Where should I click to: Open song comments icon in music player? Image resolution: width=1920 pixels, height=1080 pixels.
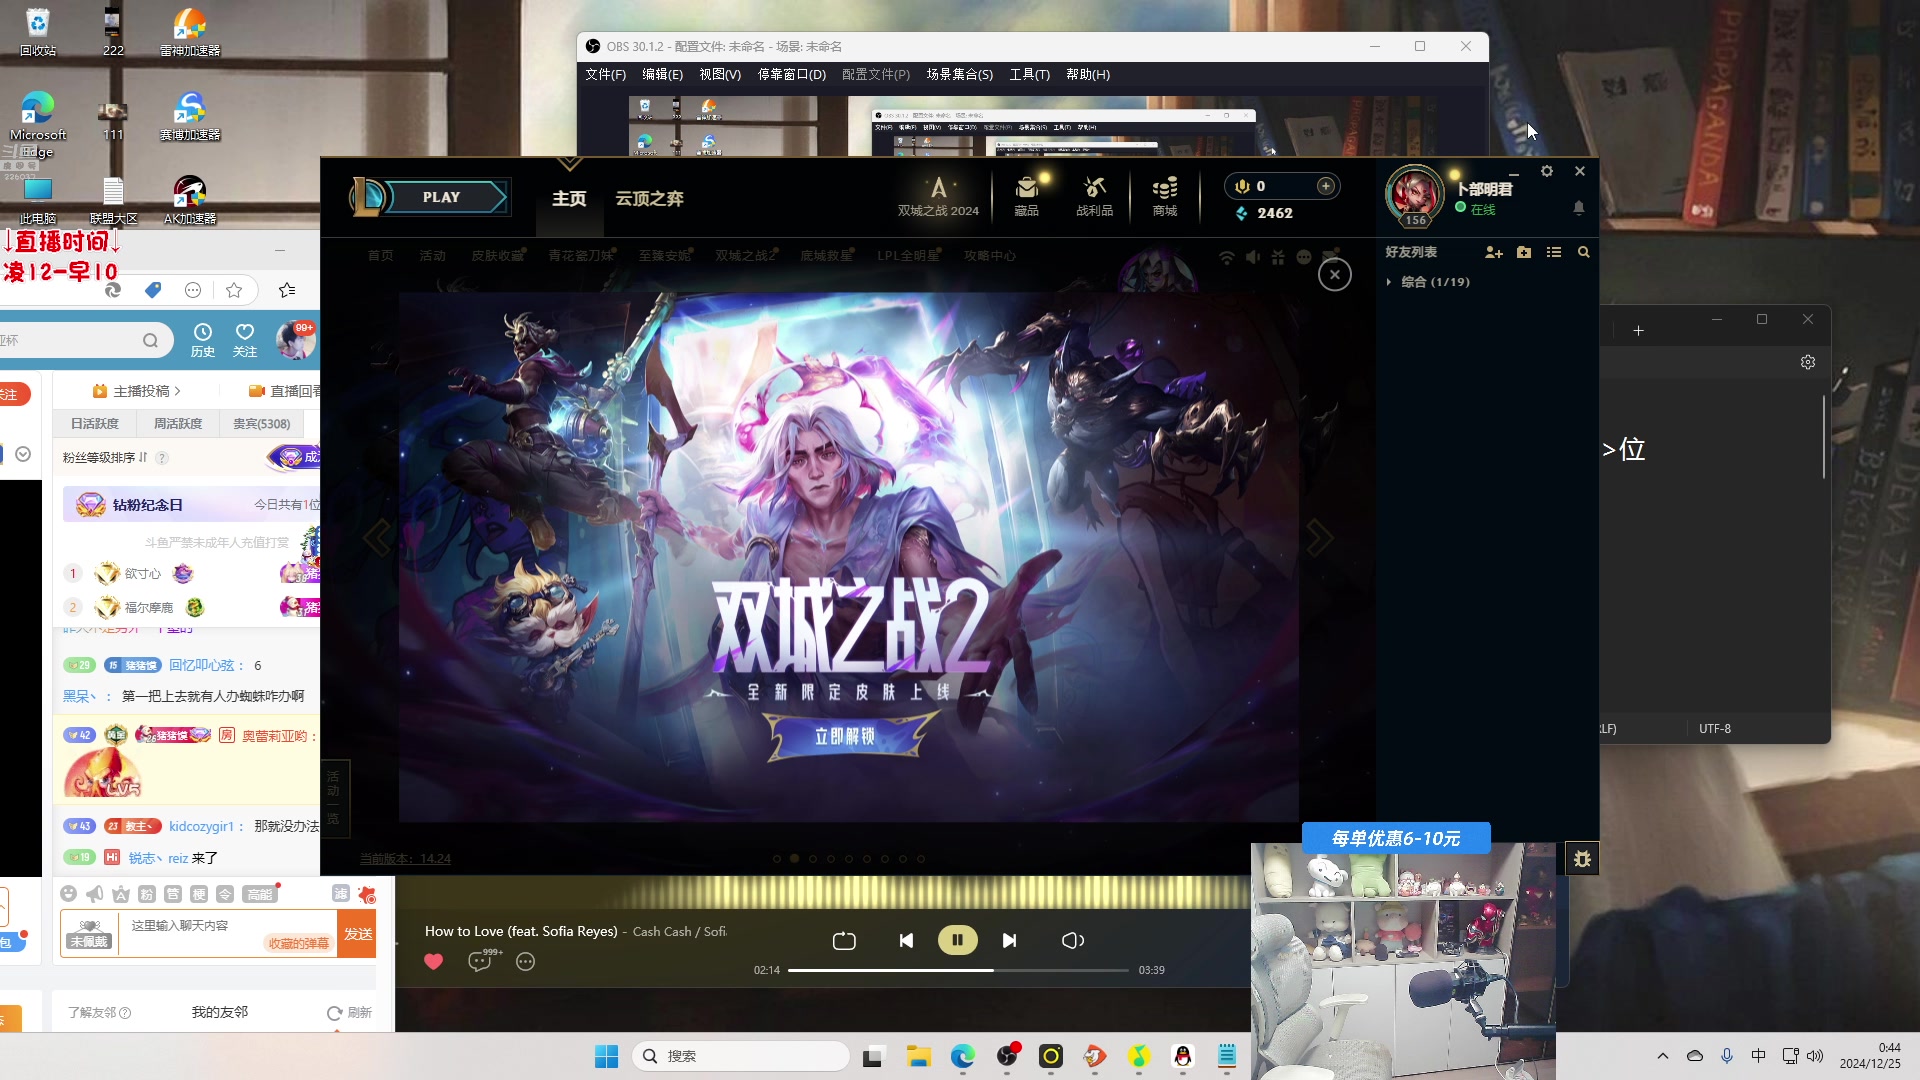(481, 961)
